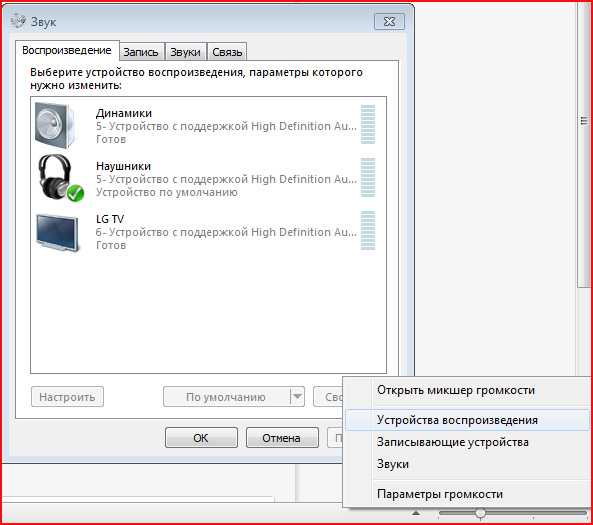593x525 pixels.
Task: Click the Наушники volume level meter
Action: coord(368,177)
